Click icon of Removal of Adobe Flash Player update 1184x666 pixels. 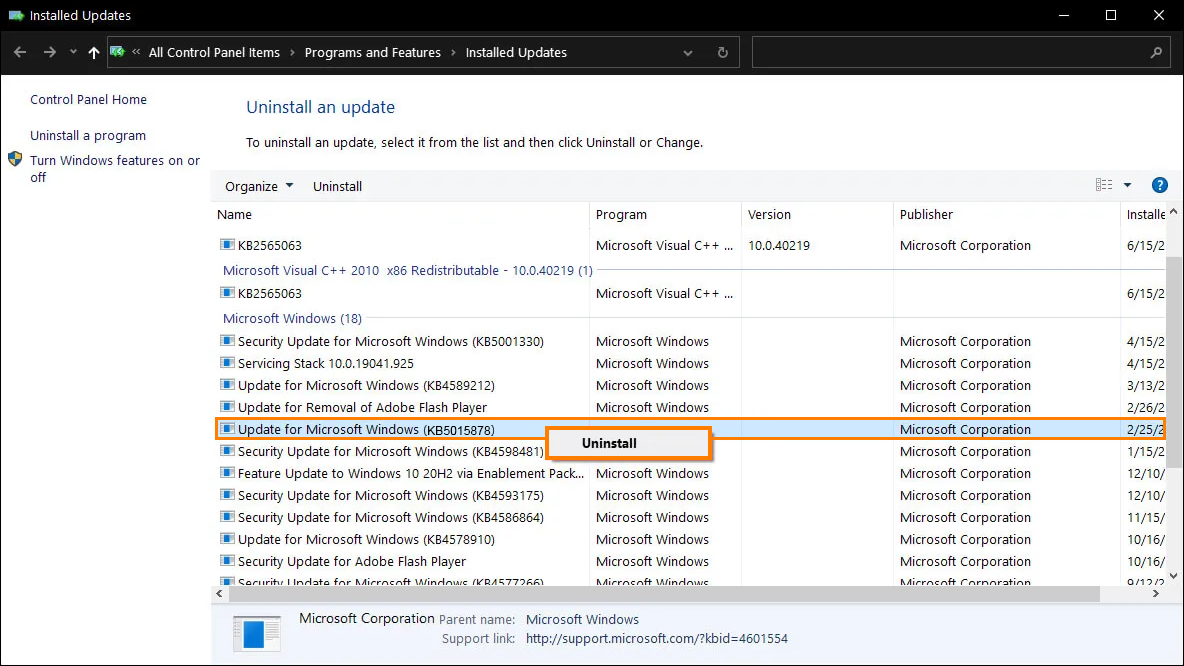click(227, 406)
